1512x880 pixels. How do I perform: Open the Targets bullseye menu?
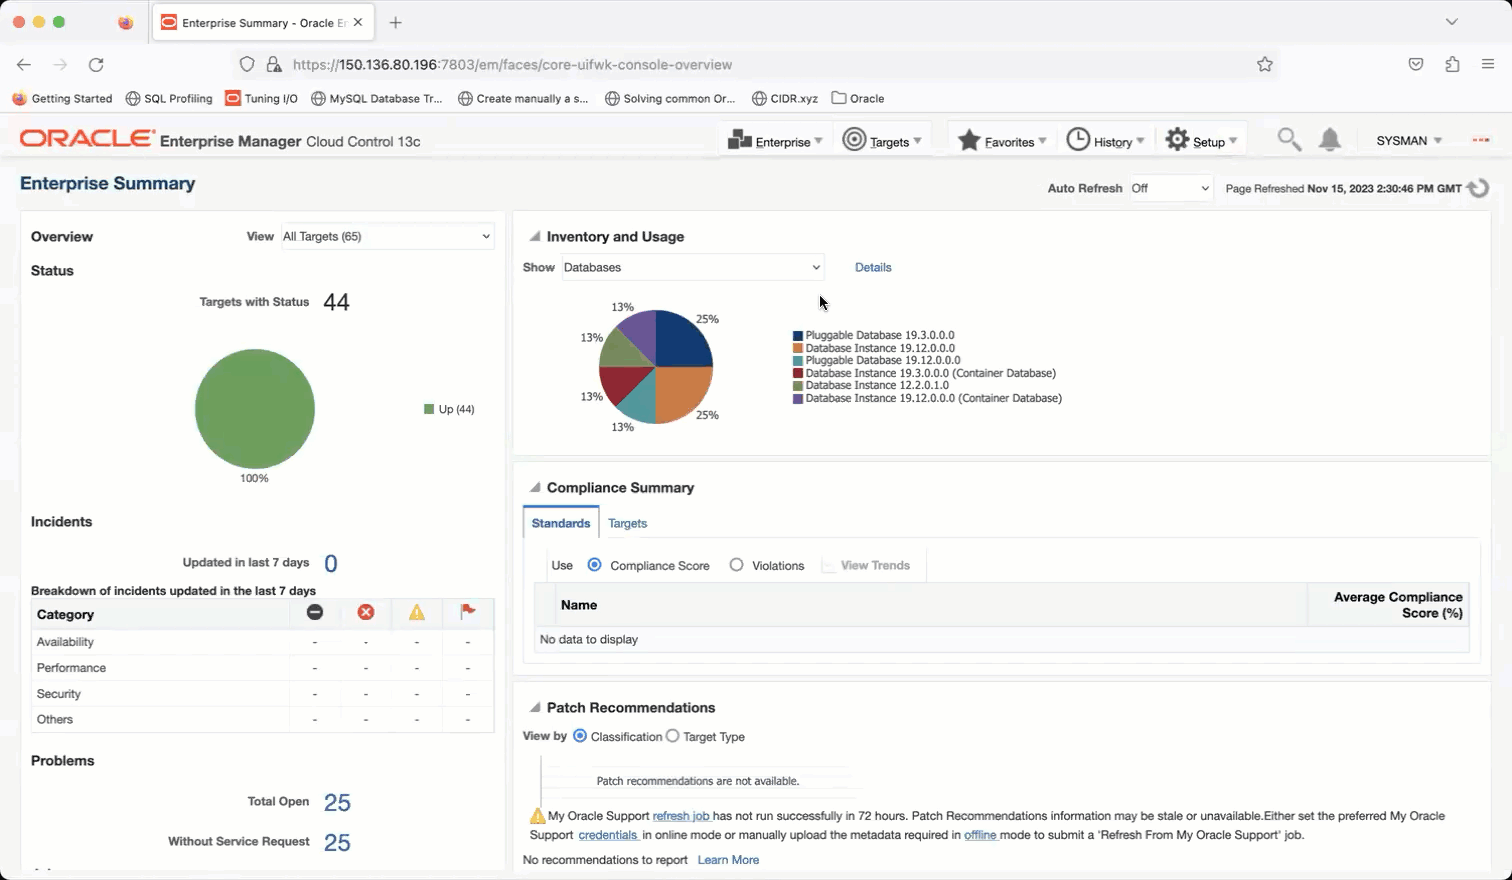click(x=881, y=141)
